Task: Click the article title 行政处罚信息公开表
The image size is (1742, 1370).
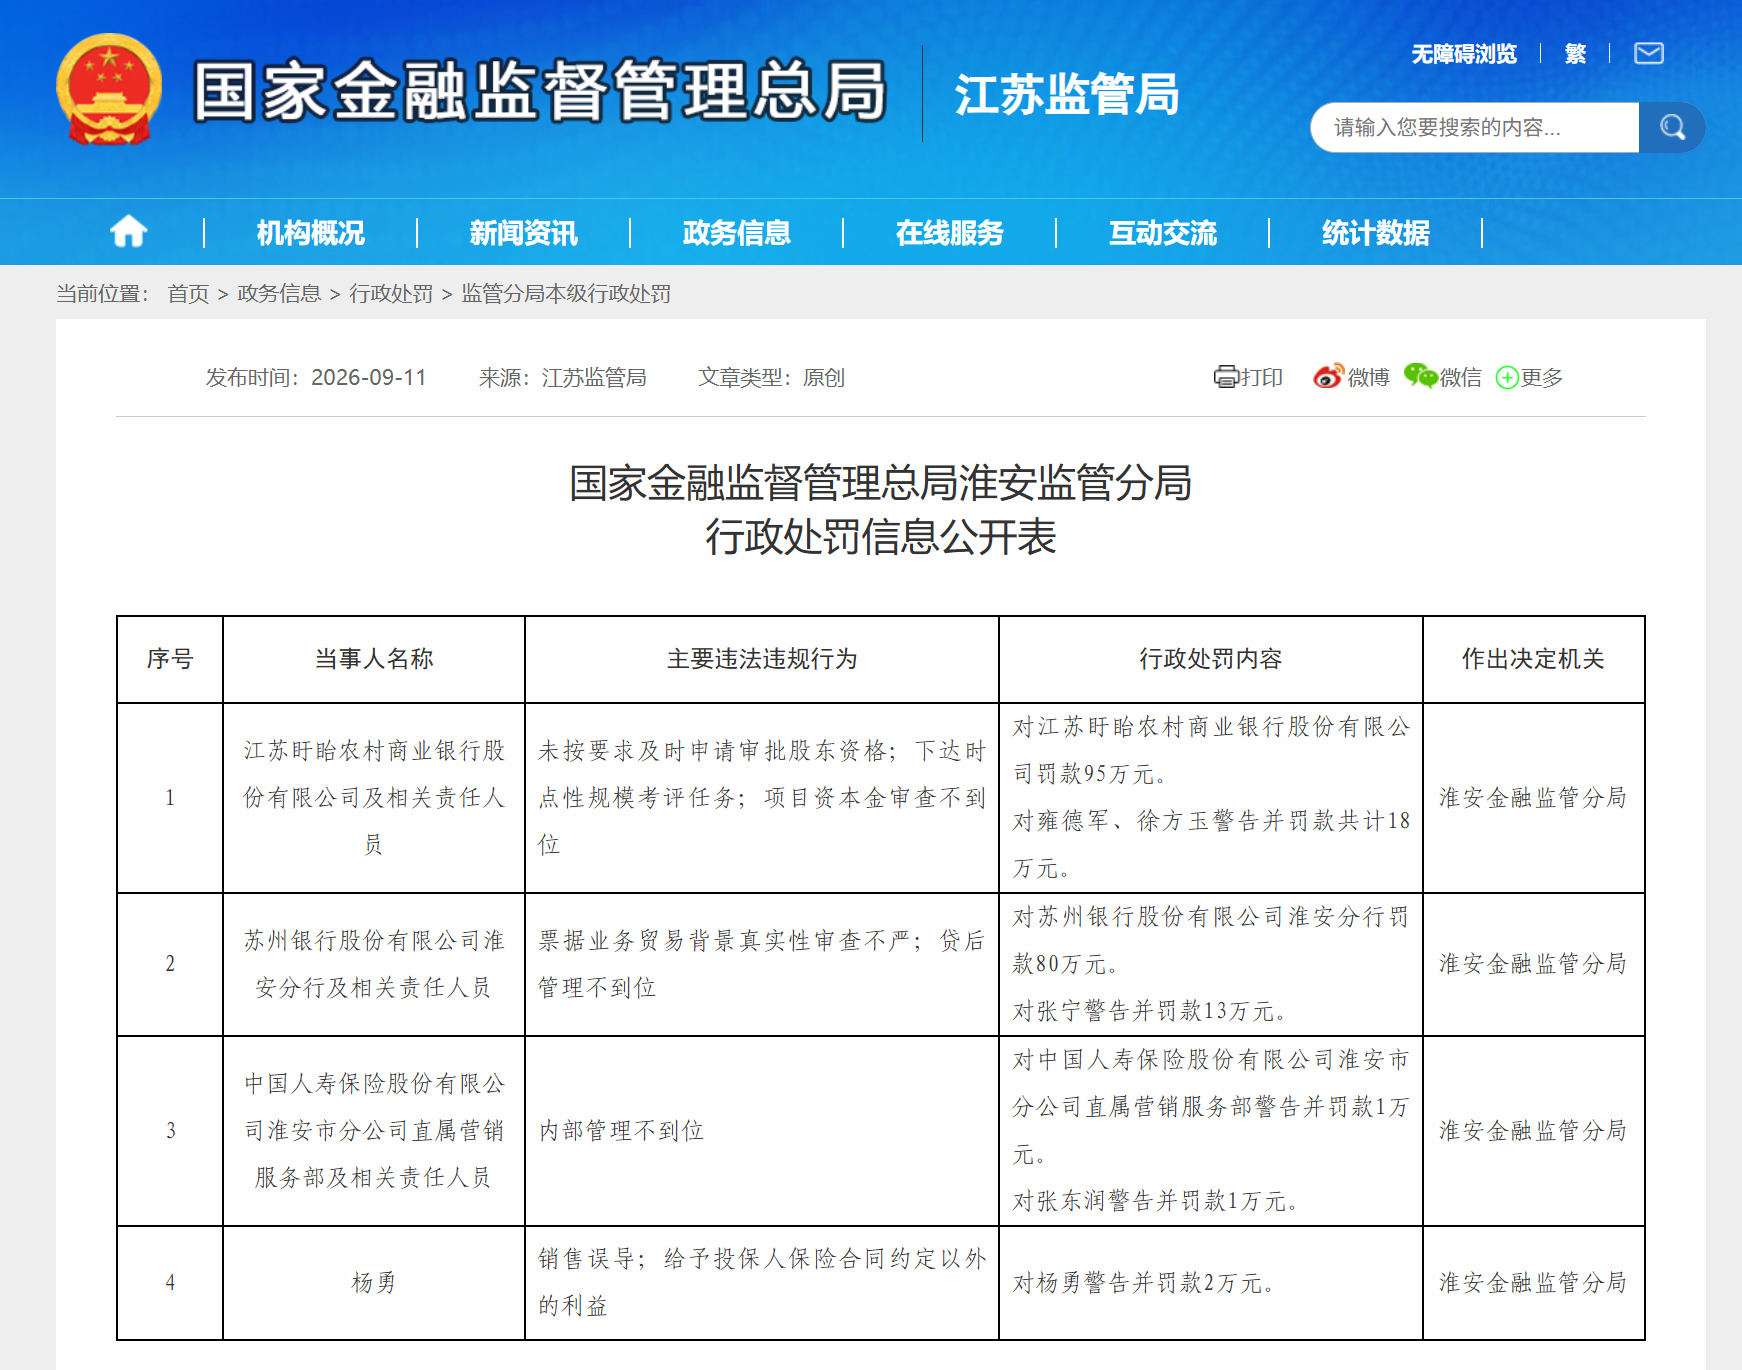Action: [x=881, y=537]
